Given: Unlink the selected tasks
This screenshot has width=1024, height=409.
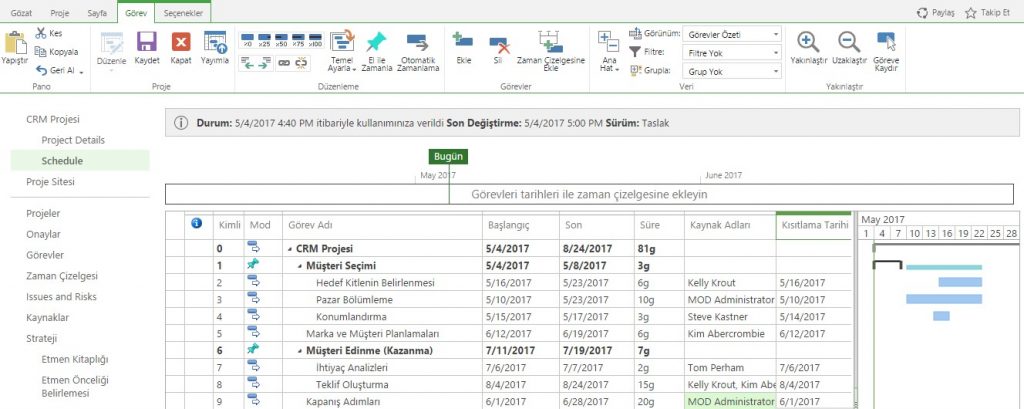Looking at the screenshot, I should coord(301,63).
